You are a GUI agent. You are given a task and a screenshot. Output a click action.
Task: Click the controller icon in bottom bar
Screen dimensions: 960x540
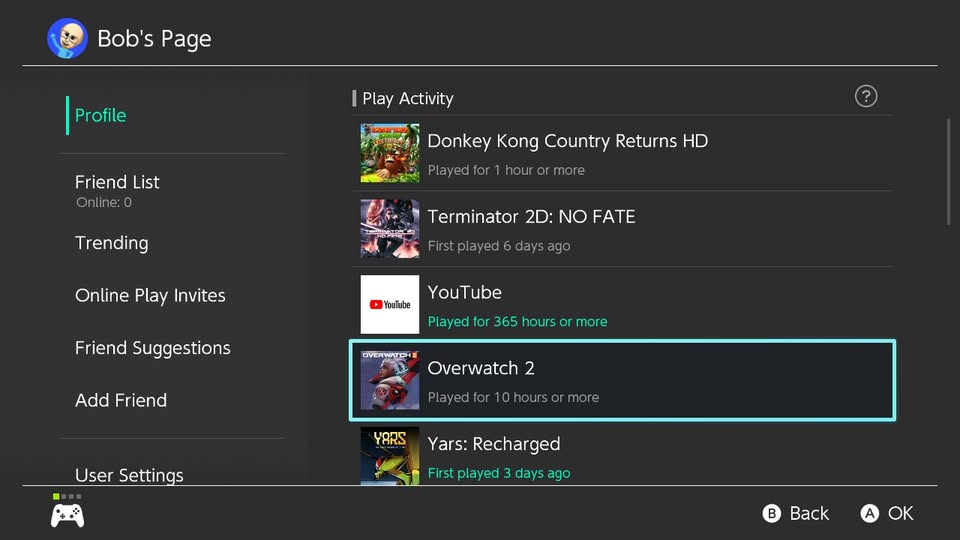(x=67, y=514)
